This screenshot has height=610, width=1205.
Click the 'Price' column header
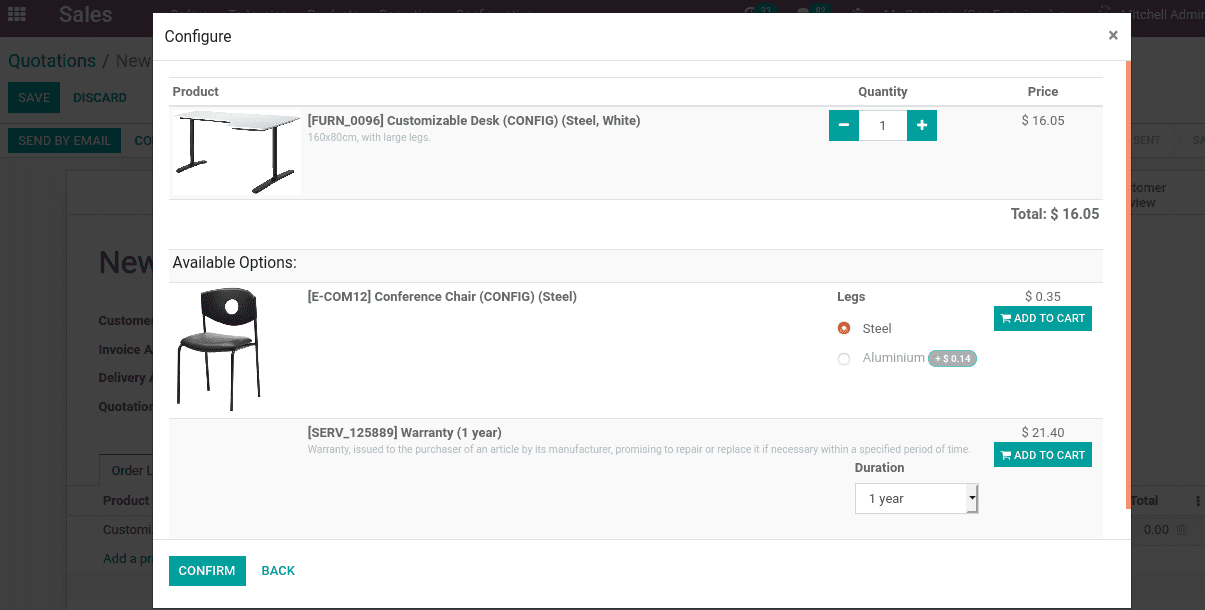click(1043, 91)
